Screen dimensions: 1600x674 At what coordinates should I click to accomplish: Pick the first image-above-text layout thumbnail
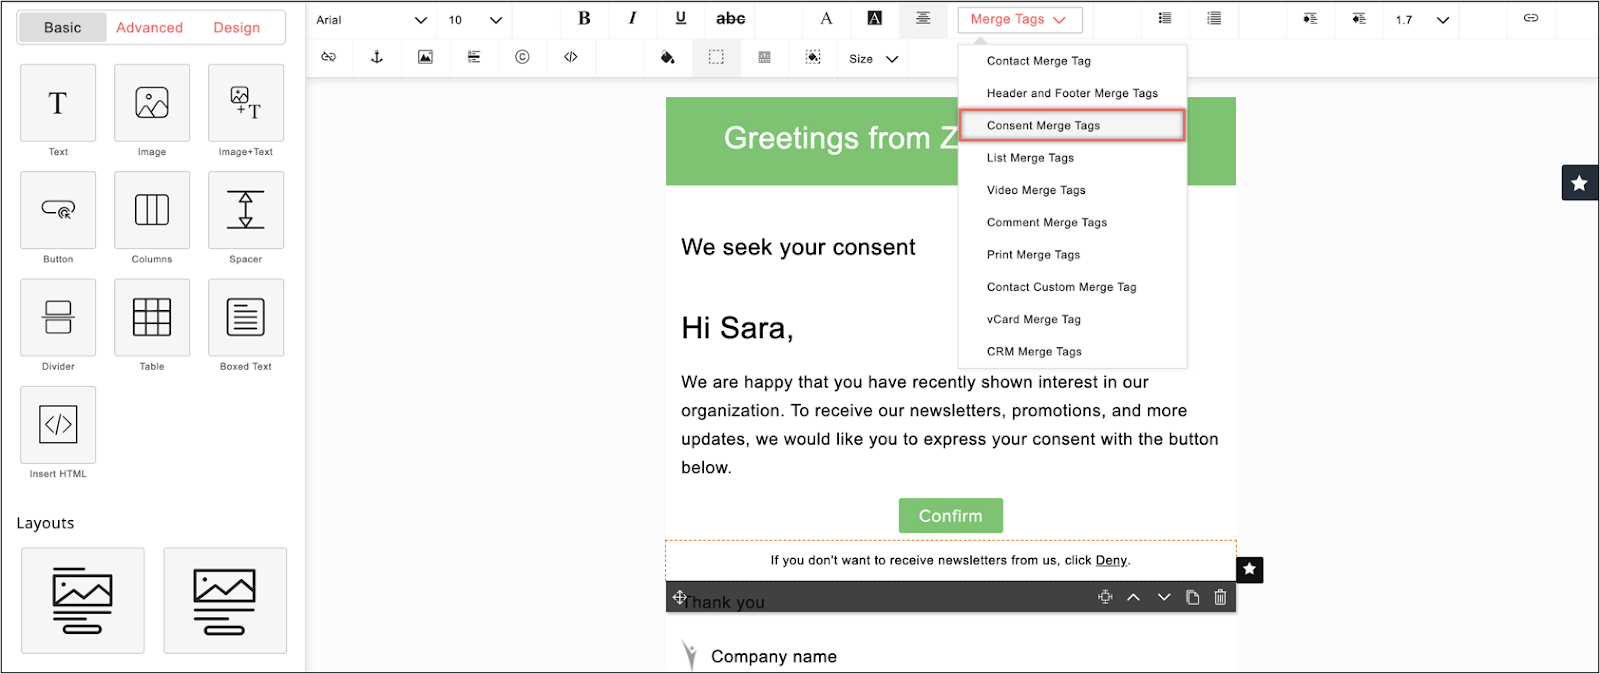(x=83, y=600)
